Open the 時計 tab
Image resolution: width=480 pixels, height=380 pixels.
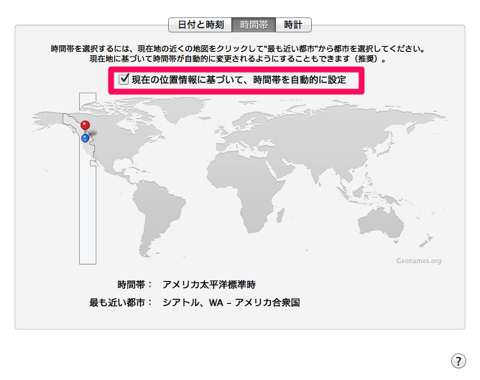[293, 25]
